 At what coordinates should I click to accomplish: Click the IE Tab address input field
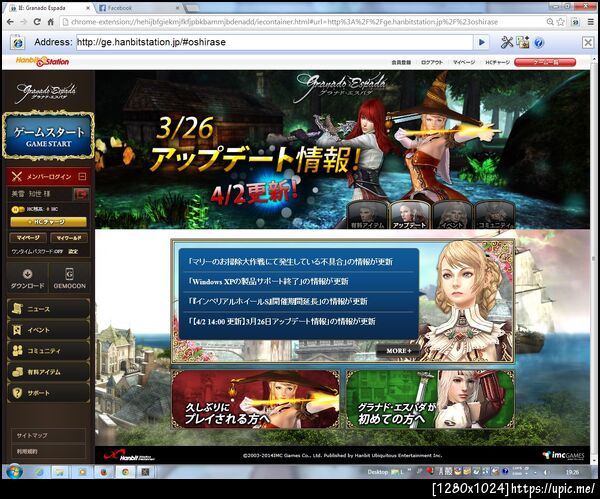(x=274, y=42)
